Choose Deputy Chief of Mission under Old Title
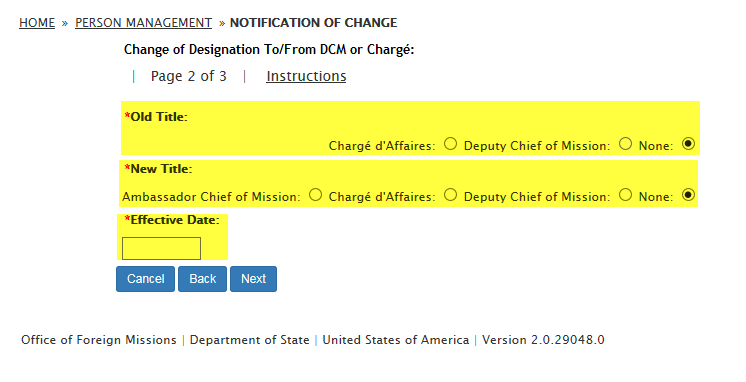 [x=625, y=144]
